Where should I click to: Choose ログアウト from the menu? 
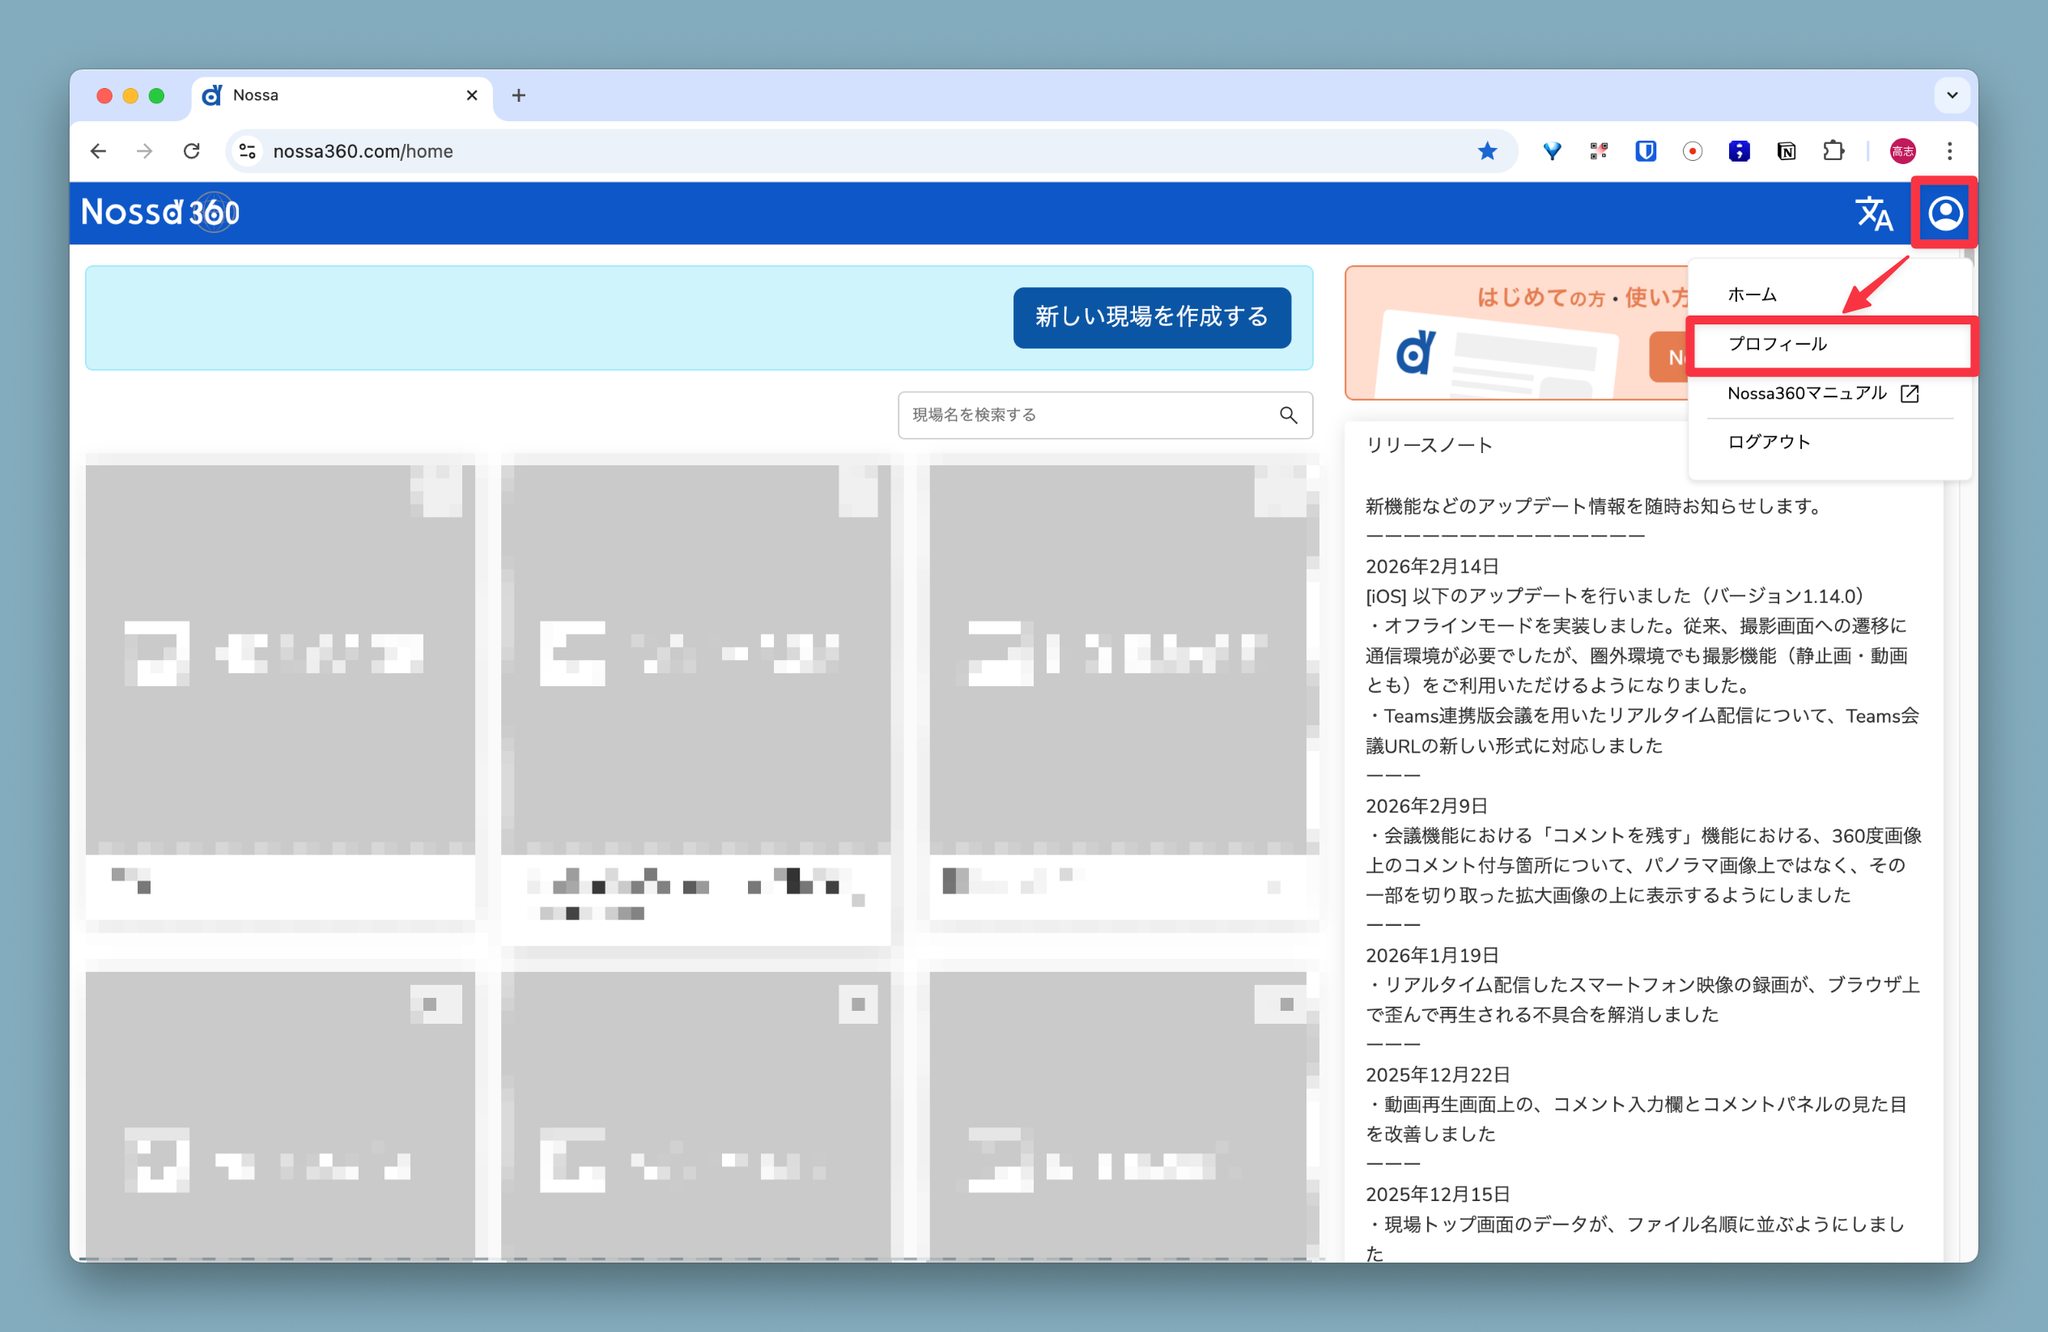tap(1768, 442)
